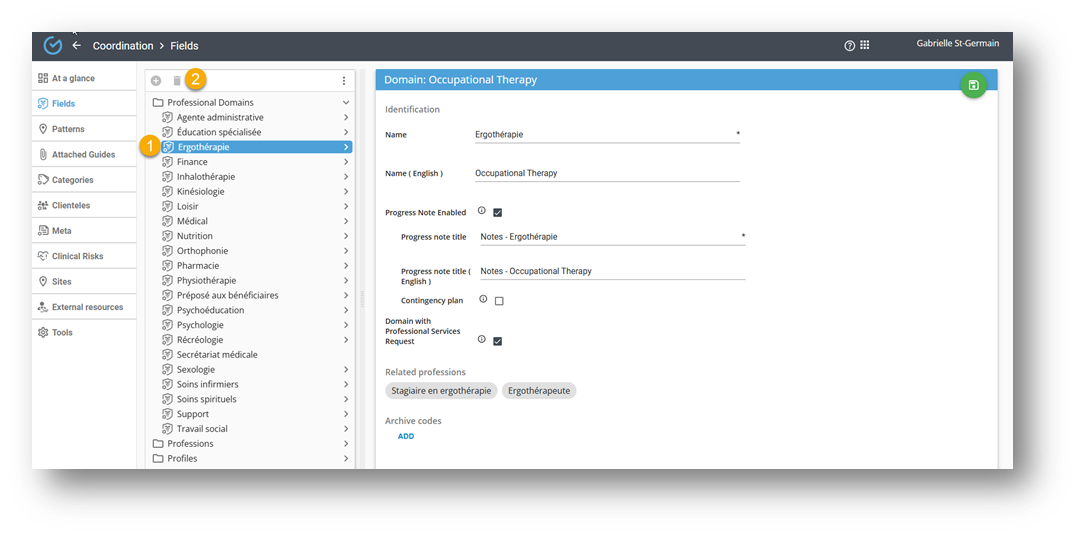1078x534 pixels.
Task: Collapse the Professional Domains folder
Action: 346,103
